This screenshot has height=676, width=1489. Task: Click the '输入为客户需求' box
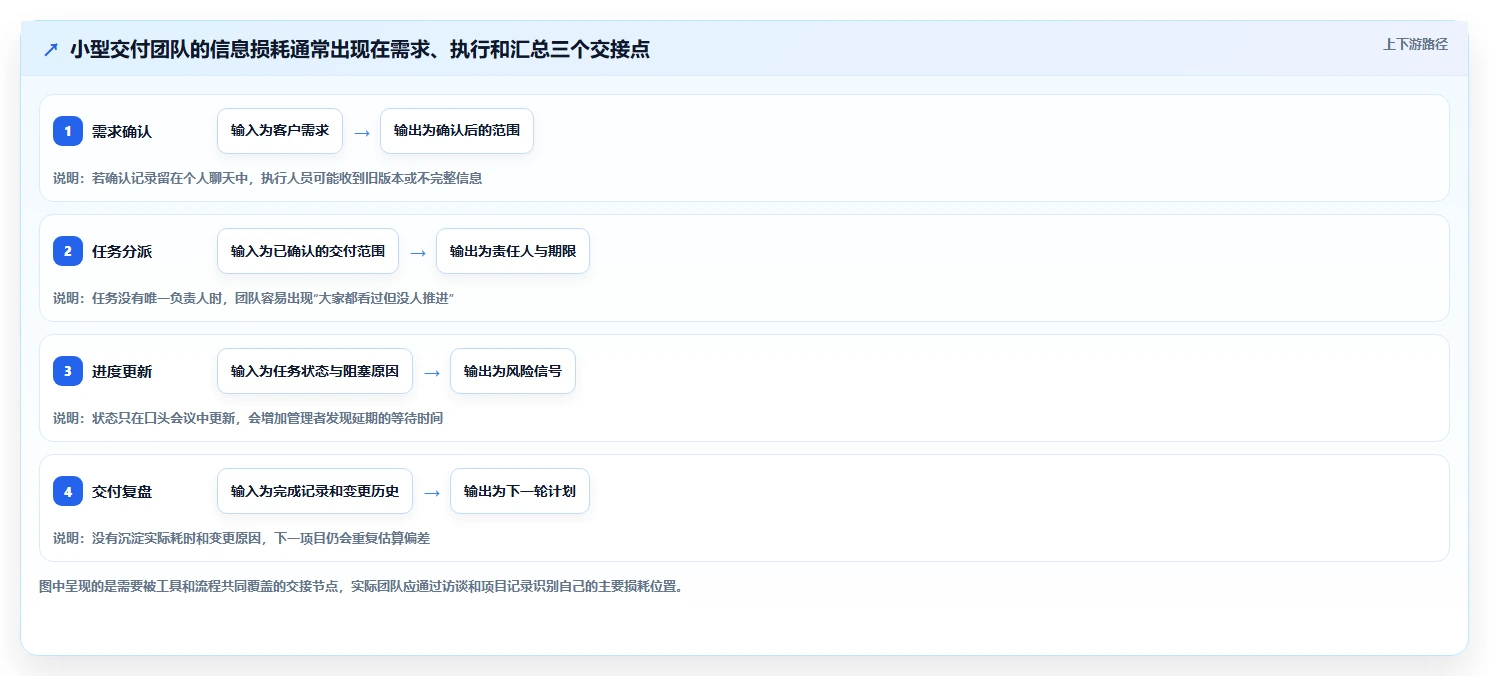pyautogui.click(x=280, y=131)
